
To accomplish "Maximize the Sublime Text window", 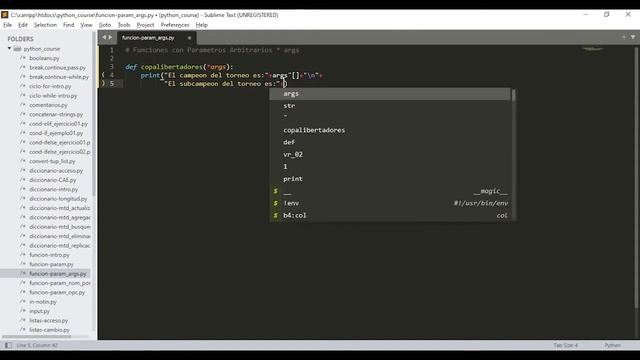I will click(x=607, y=15).
